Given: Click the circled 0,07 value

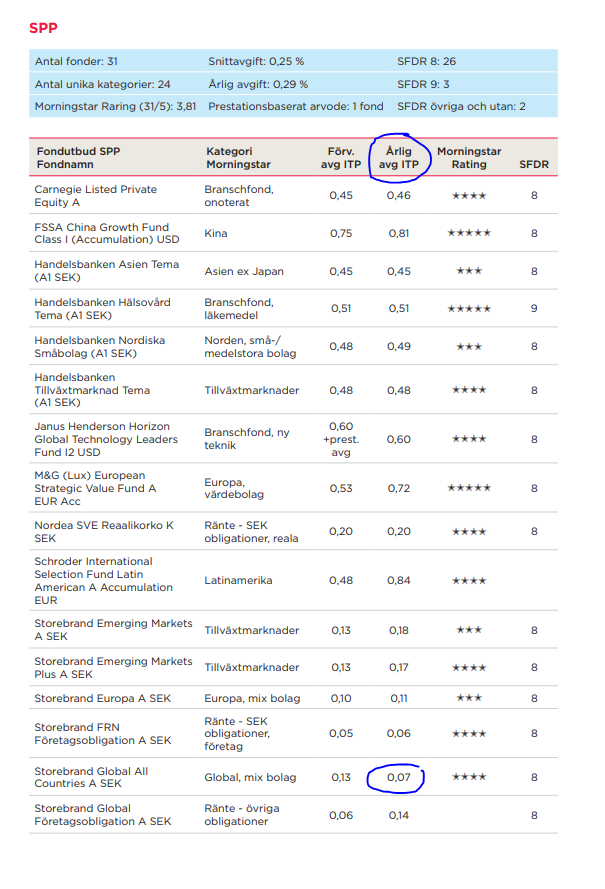Looking at the screenshot, I should point(398,777).
